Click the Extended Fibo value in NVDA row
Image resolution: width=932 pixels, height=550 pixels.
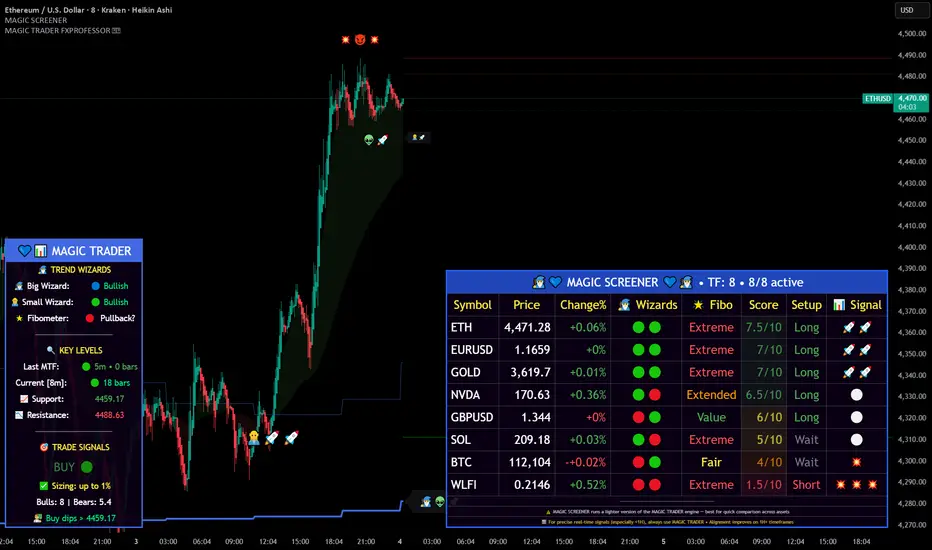[x=711, y=395]
